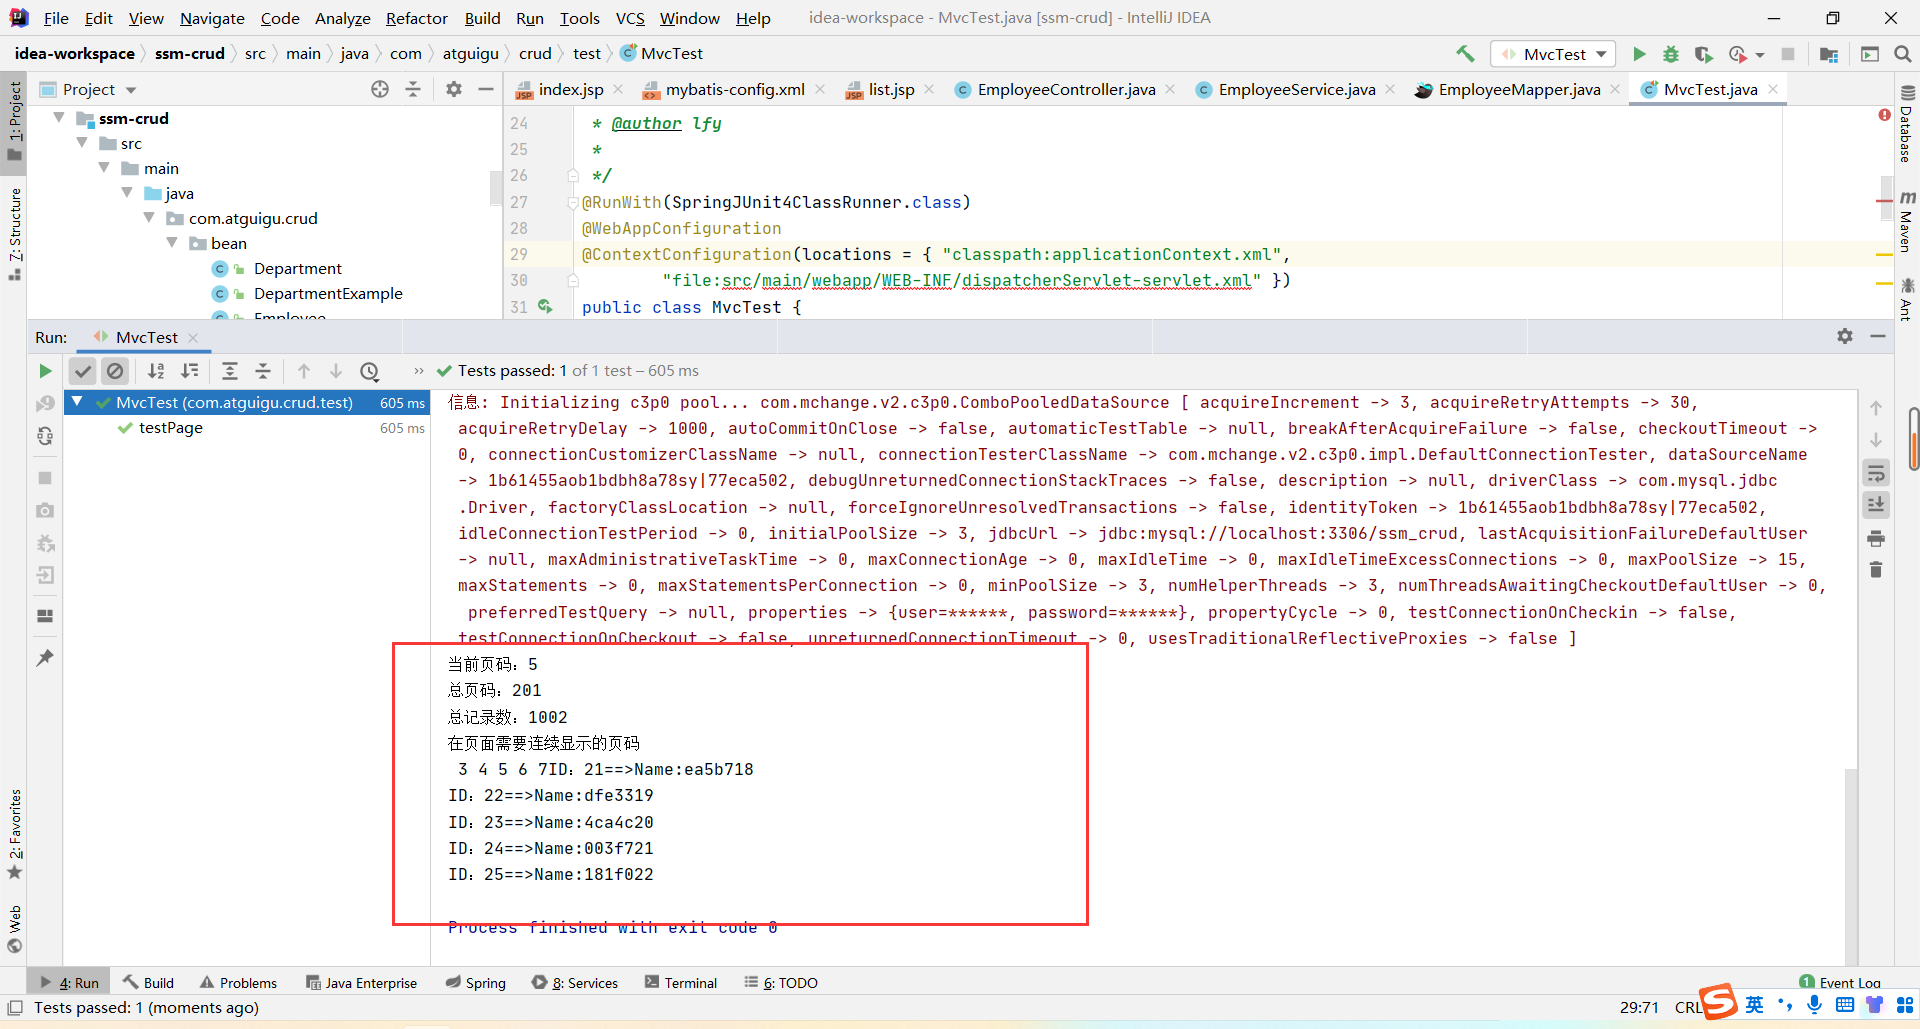
Task: Collapse the bean package folder
Action: [172, 243]
